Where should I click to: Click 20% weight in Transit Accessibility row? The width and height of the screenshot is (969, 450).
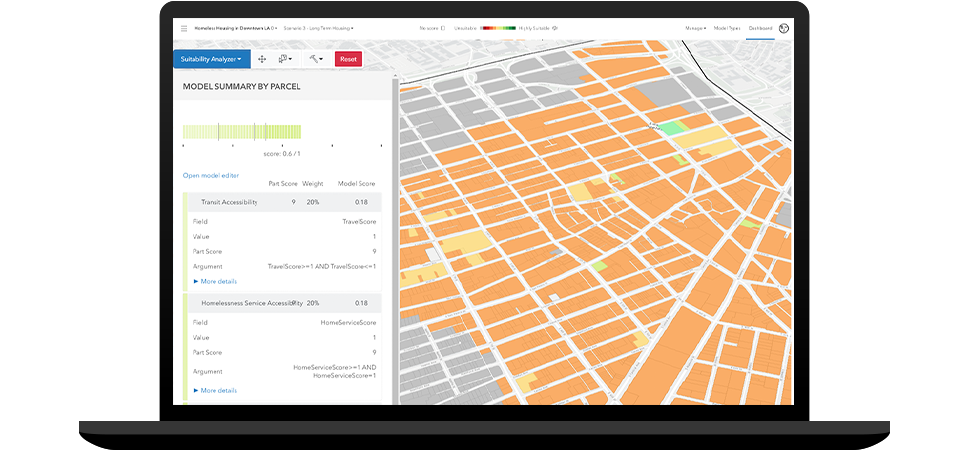pos(313,202)
